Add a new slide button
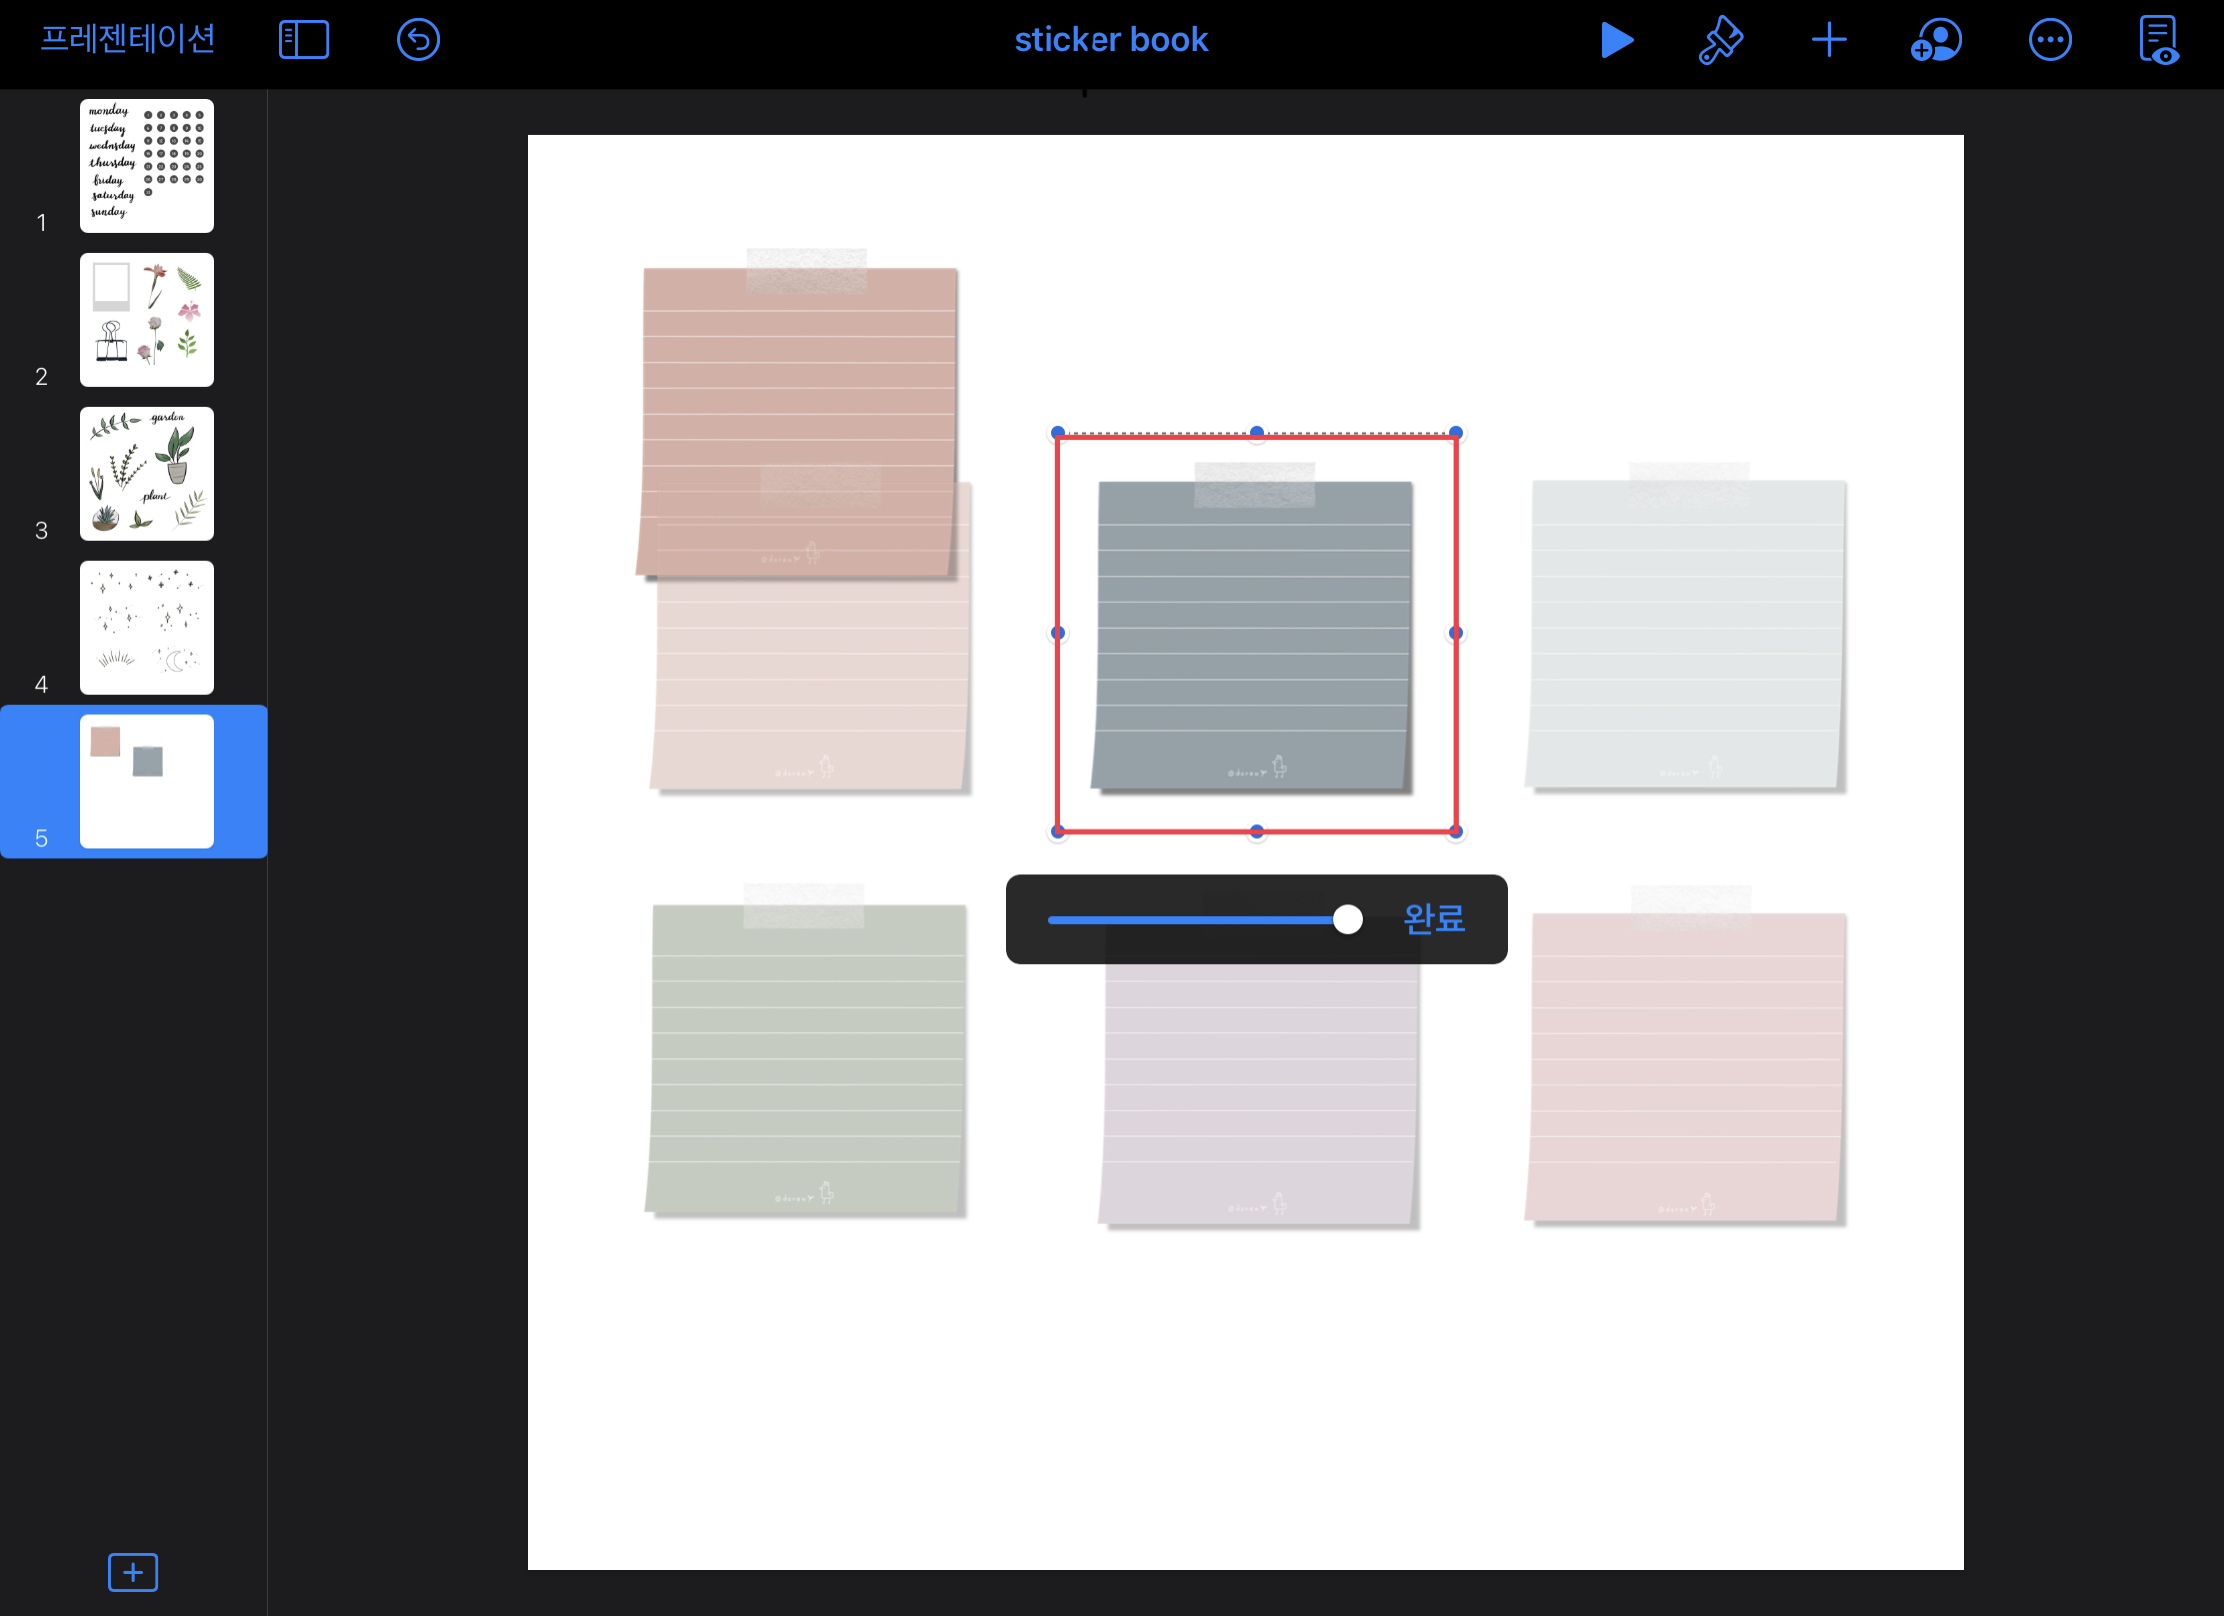This screenshot has height=1616, width=2224. 133,1572
